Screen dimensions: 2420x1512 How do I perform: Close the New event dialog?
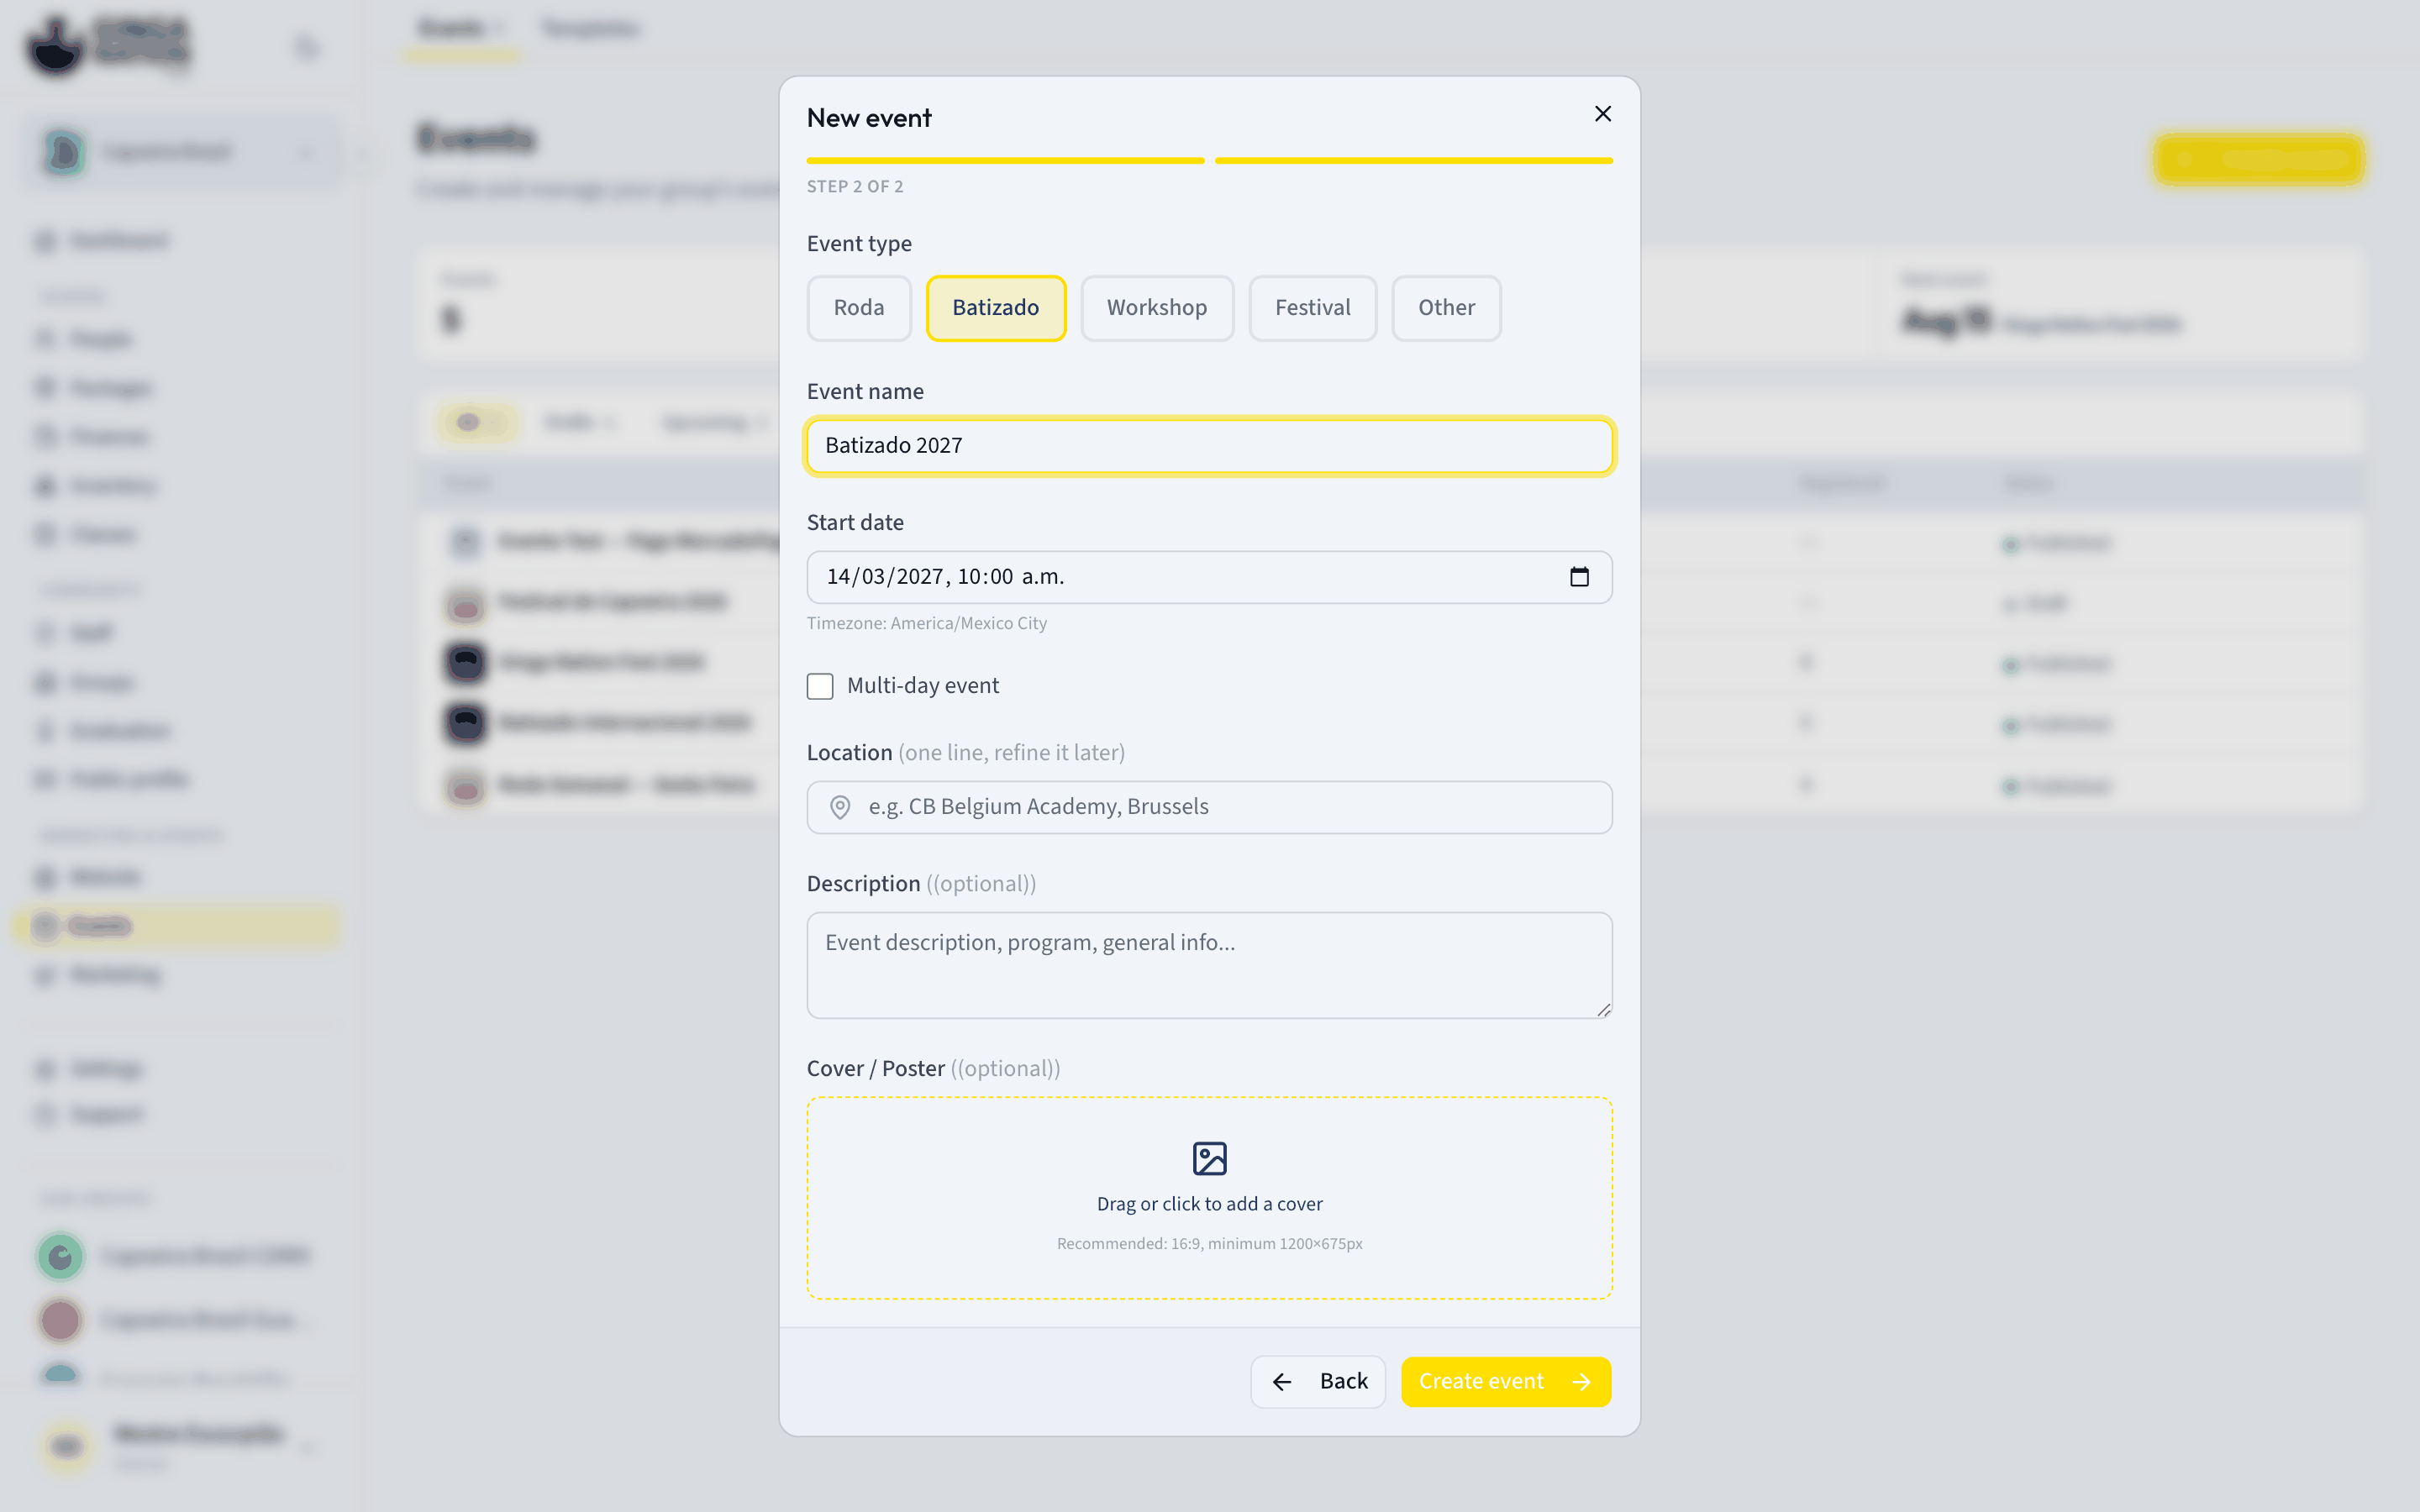click(1602, 114)
